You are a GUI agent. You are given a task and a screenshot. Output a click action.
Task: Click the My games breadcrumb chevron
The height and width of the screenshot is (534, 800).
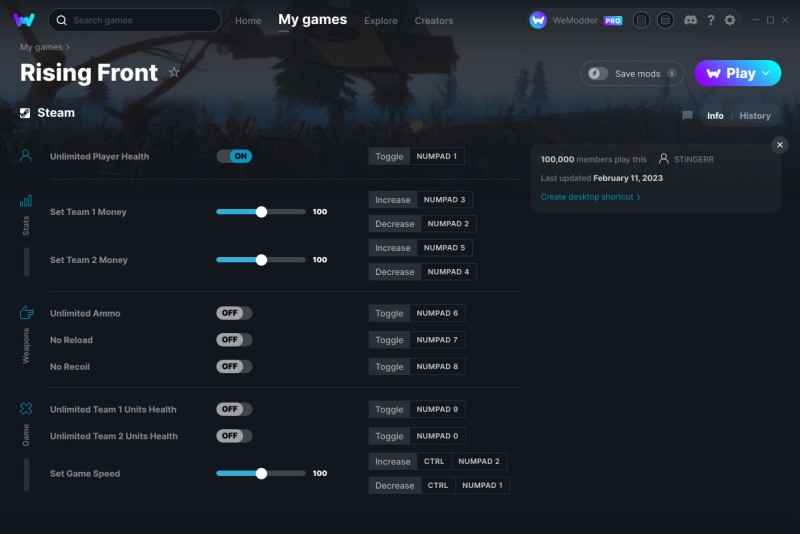click(x=67, y=47)
